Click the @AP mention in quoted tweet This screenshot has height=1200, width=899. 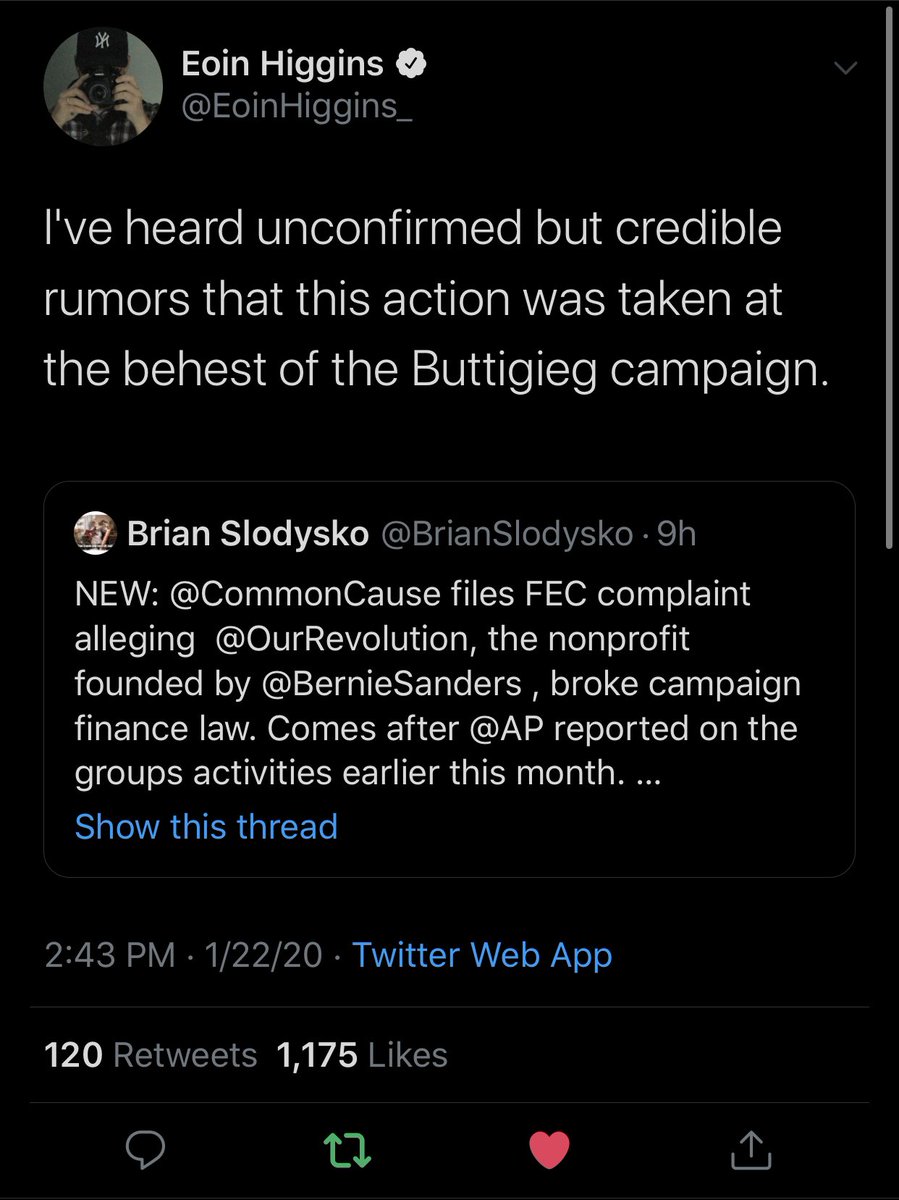530,727
